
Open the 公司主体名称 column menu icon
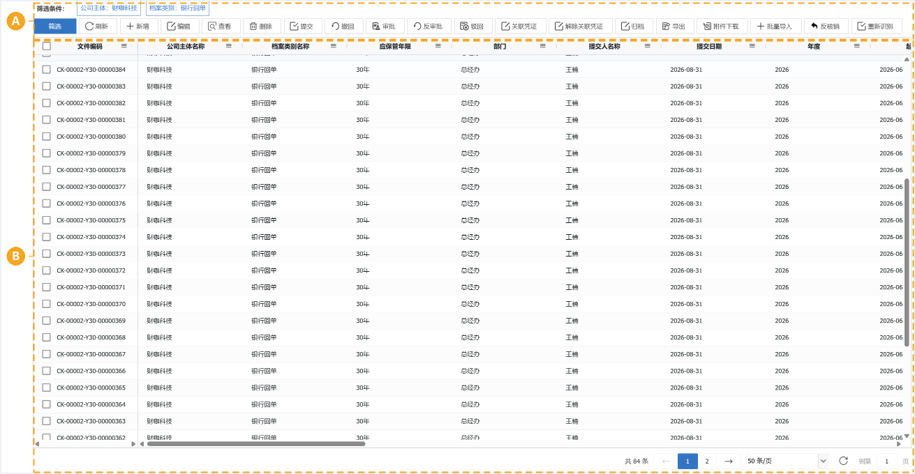click(229, 46)
